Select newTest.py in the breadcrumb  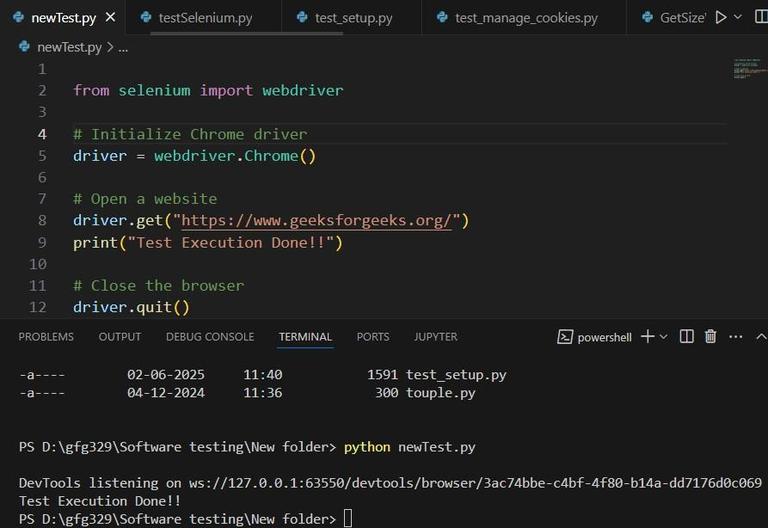[x=69, y=47]
